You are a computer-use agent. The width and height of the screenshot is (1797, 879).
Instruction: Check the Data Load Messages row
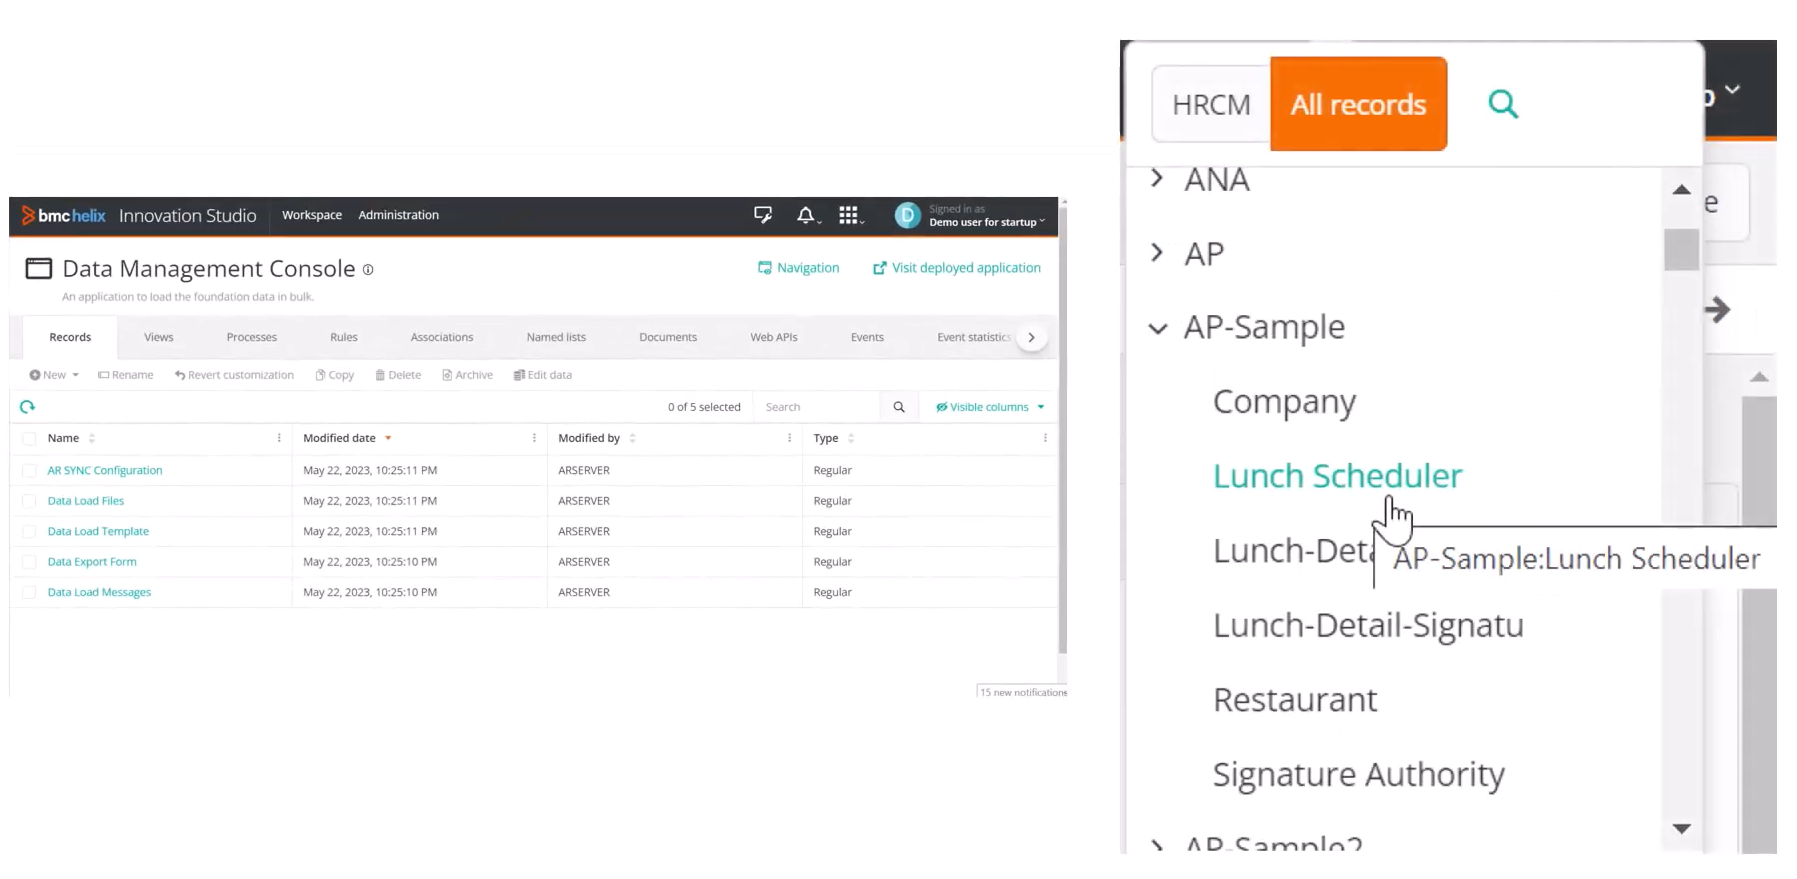[x=29, y=592]
